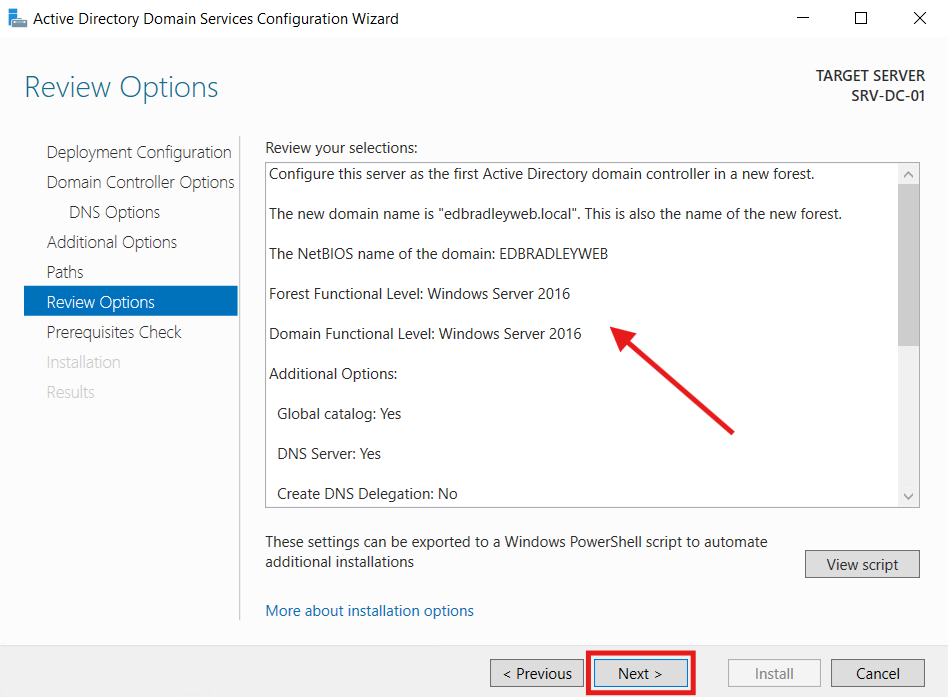Select the Prerequisites Check step

pos(113,331)
